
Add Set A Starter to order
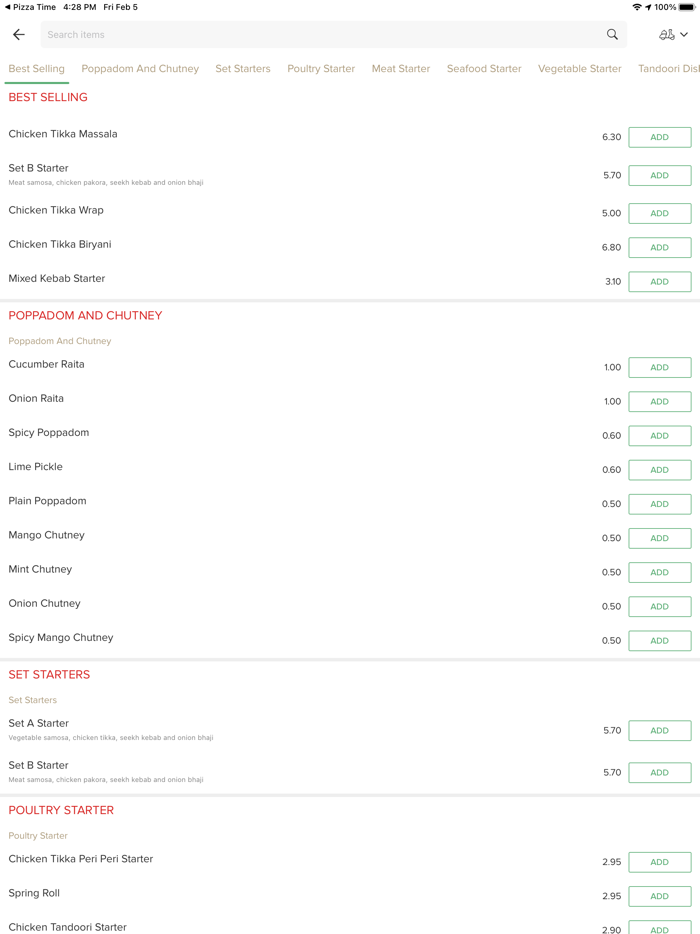(659, 731)
